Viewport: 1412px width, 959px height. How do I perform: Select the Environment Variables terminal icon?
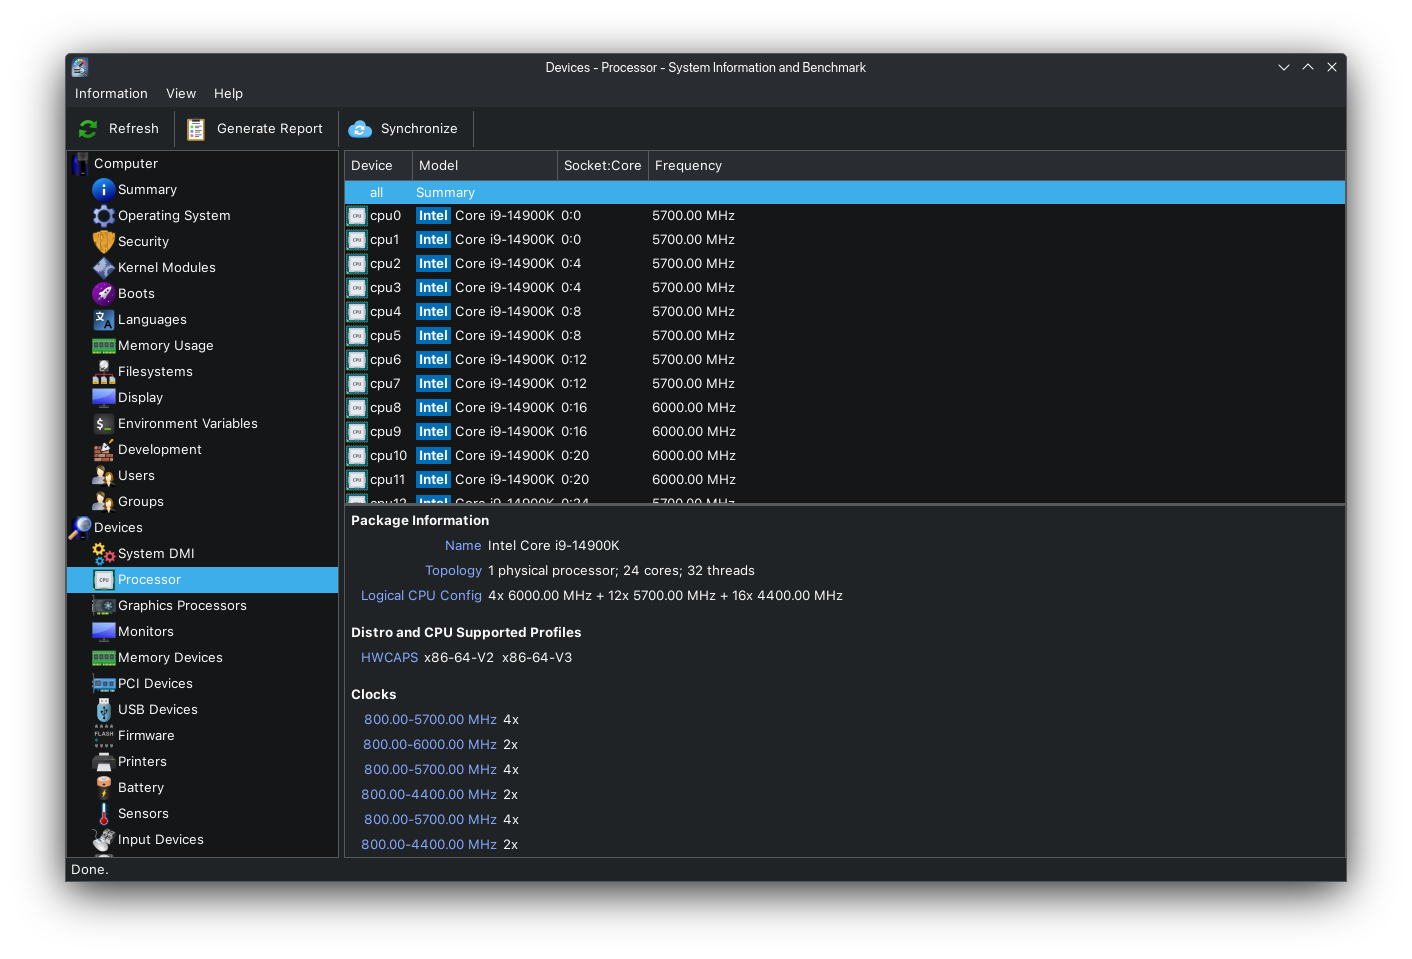click(x=103, y=424)
